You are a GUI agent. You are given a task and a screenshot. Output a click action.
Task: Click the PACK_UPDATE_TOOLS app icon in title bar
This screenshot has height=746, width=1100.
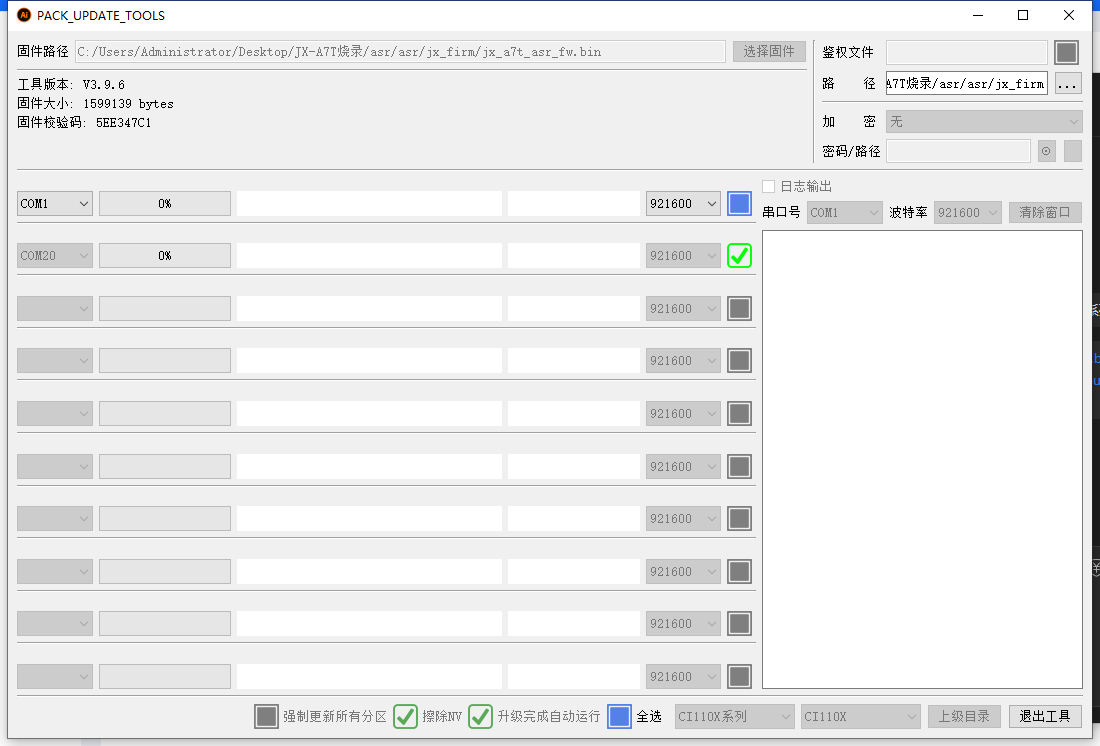(24, 15)
